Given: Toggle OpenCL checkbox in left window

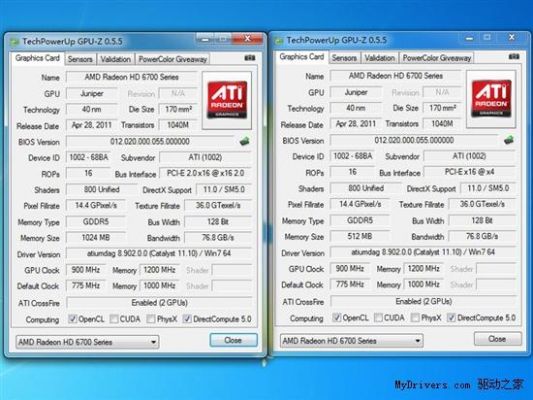Looking at the screenshot, I should (72, 319).
